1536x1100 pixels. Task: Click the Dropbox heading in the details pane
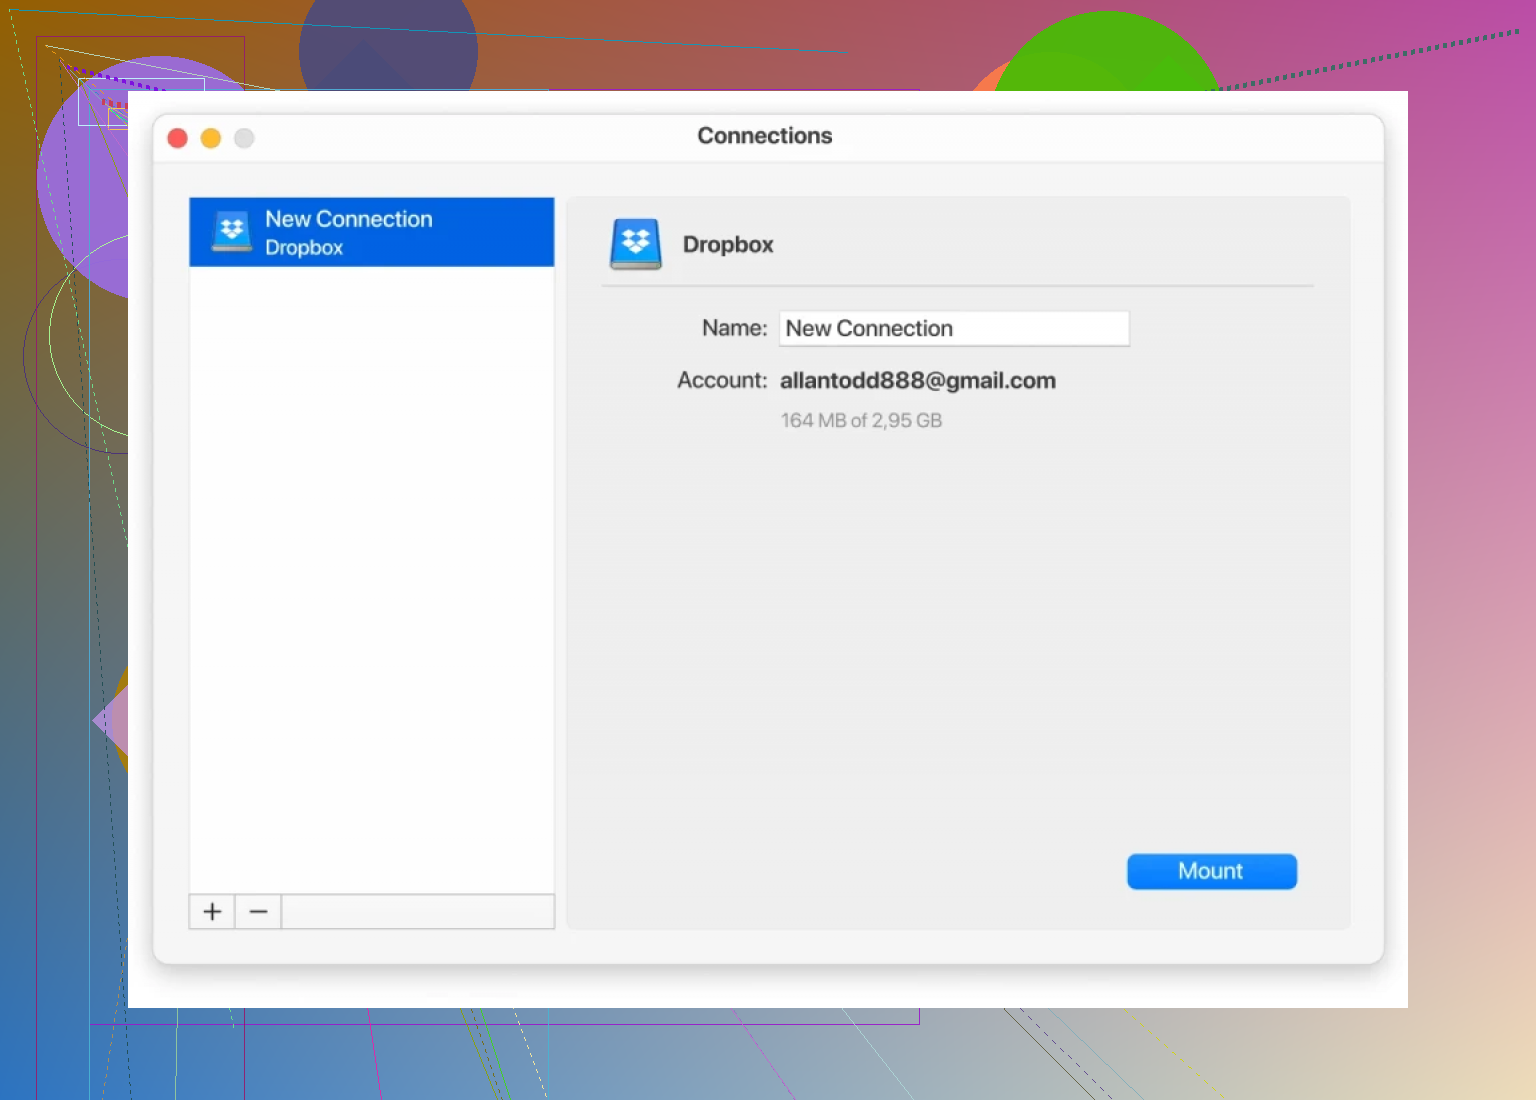point(728,245)
